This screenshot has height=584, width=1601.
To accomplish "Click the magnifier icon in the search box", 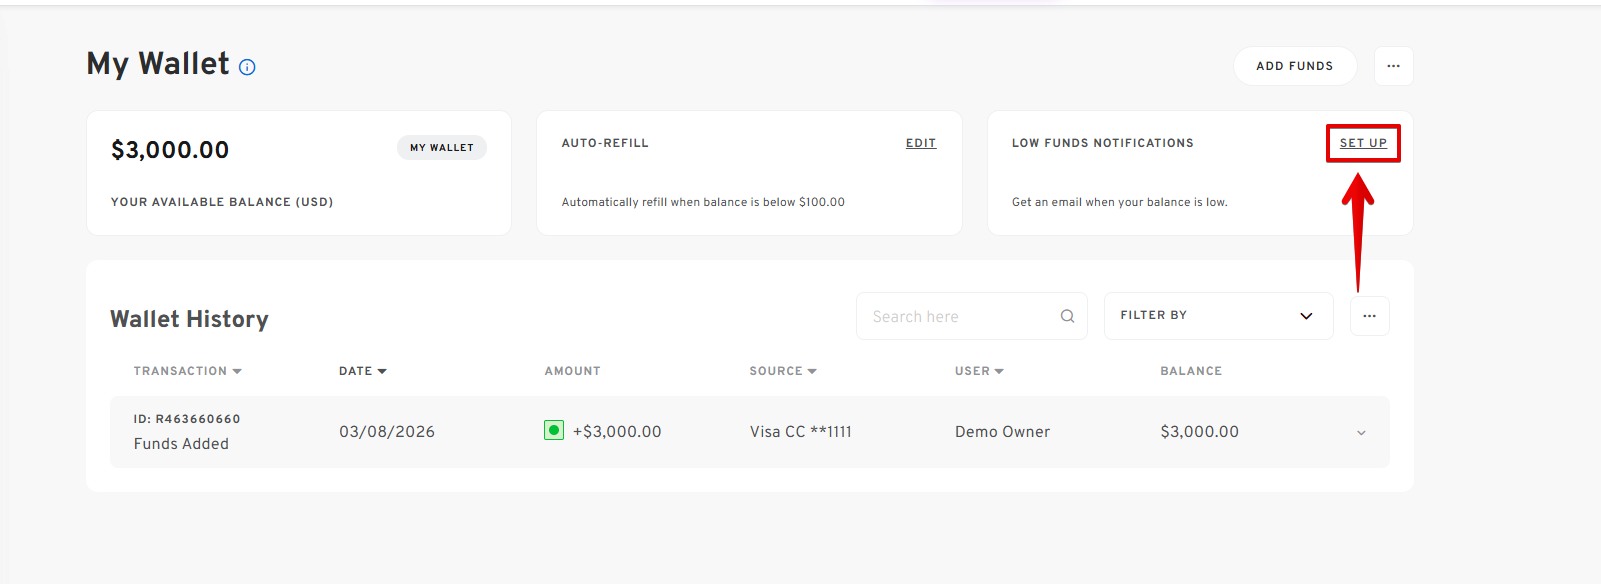I will (1067, 316).
